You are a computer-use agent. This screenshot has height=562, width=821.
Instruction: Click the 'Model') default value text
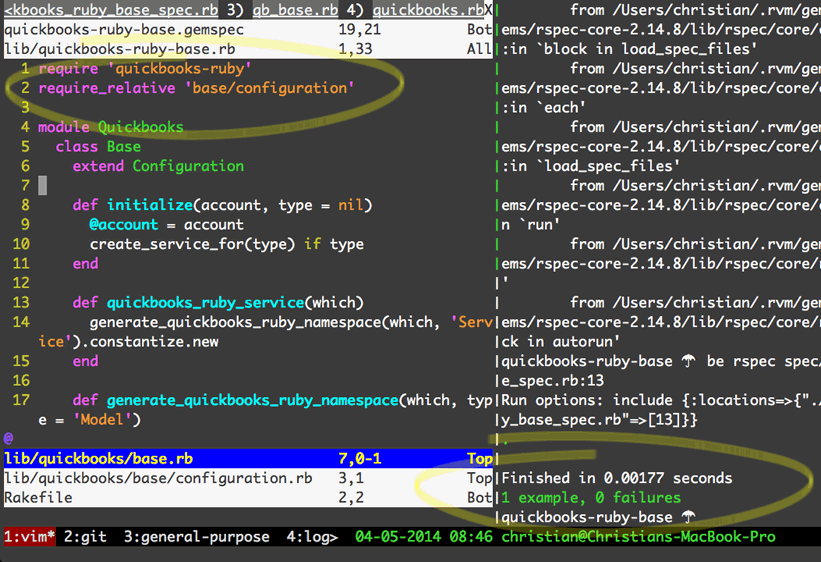[107, 420]
